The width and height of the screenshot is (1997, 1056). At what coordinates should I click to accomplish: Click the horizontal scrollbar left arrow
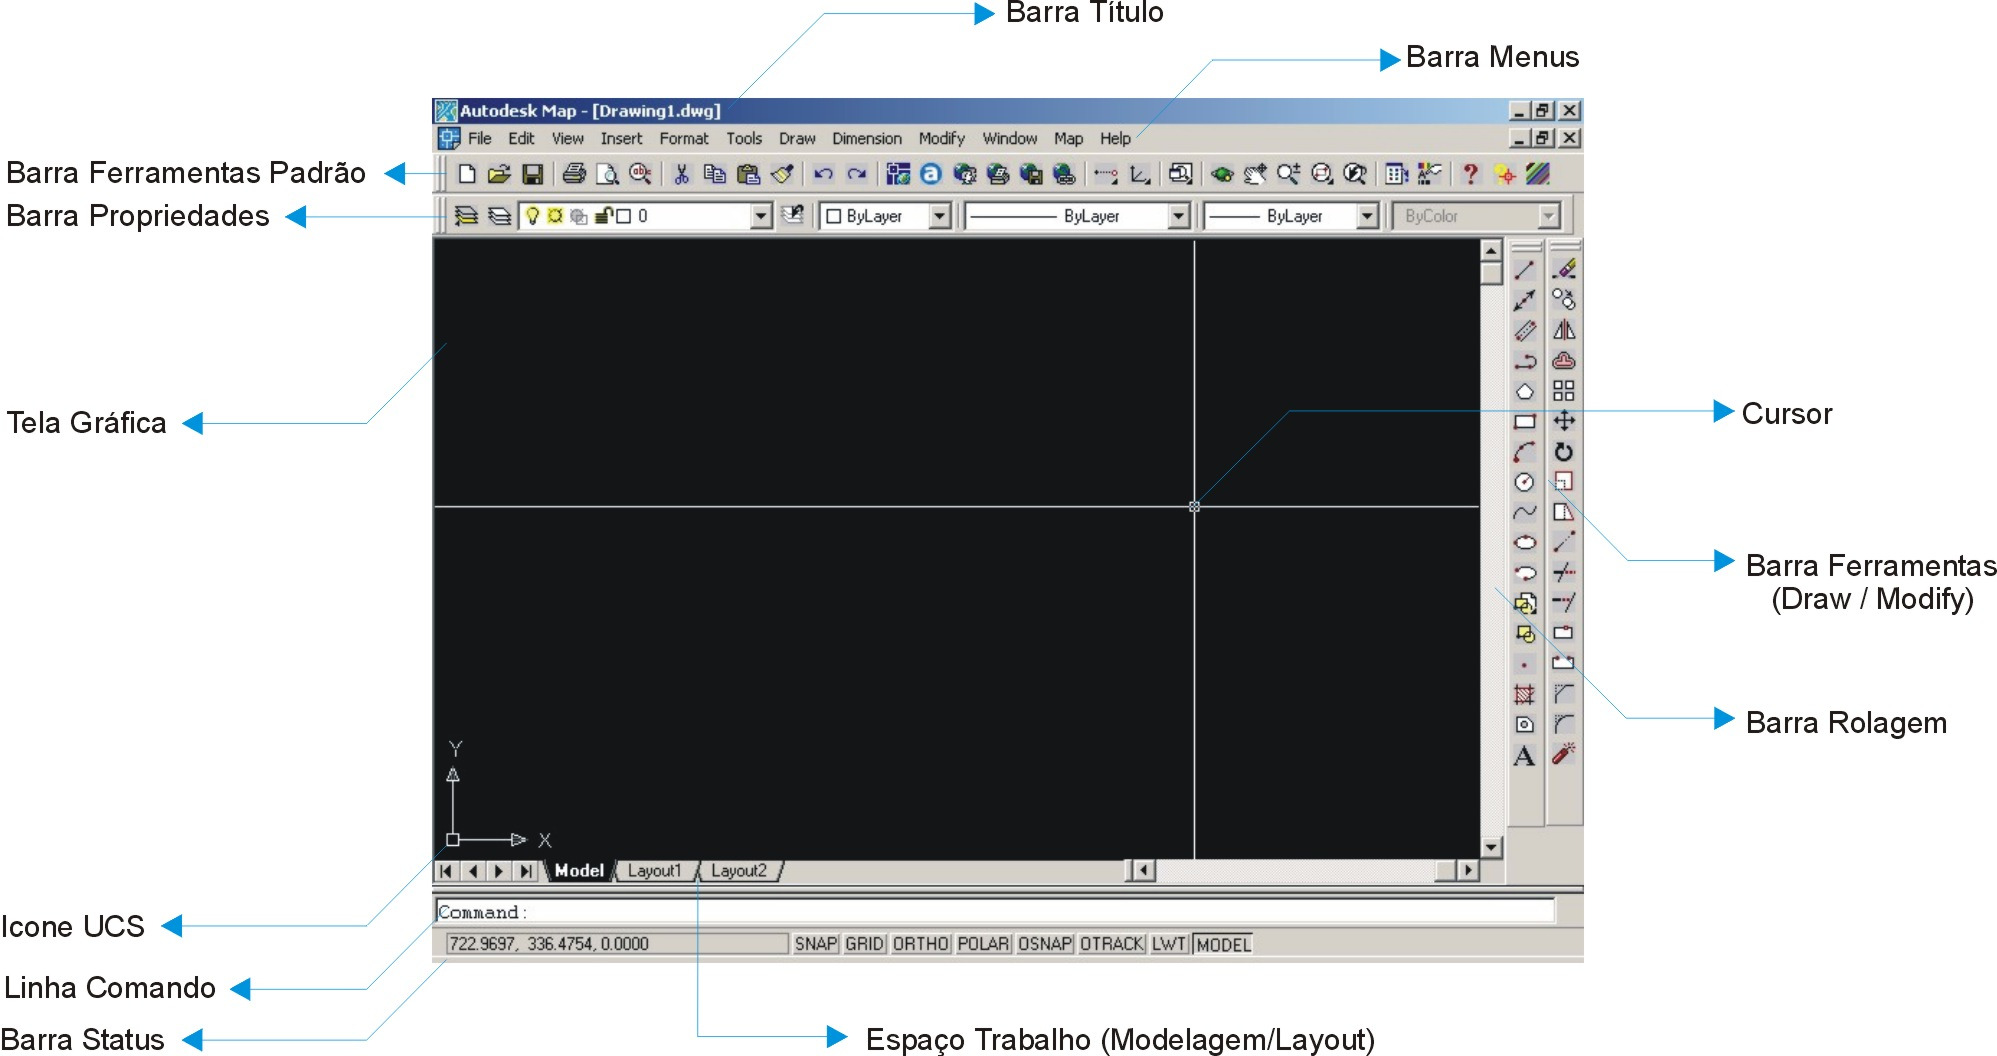coord(1144,871)
